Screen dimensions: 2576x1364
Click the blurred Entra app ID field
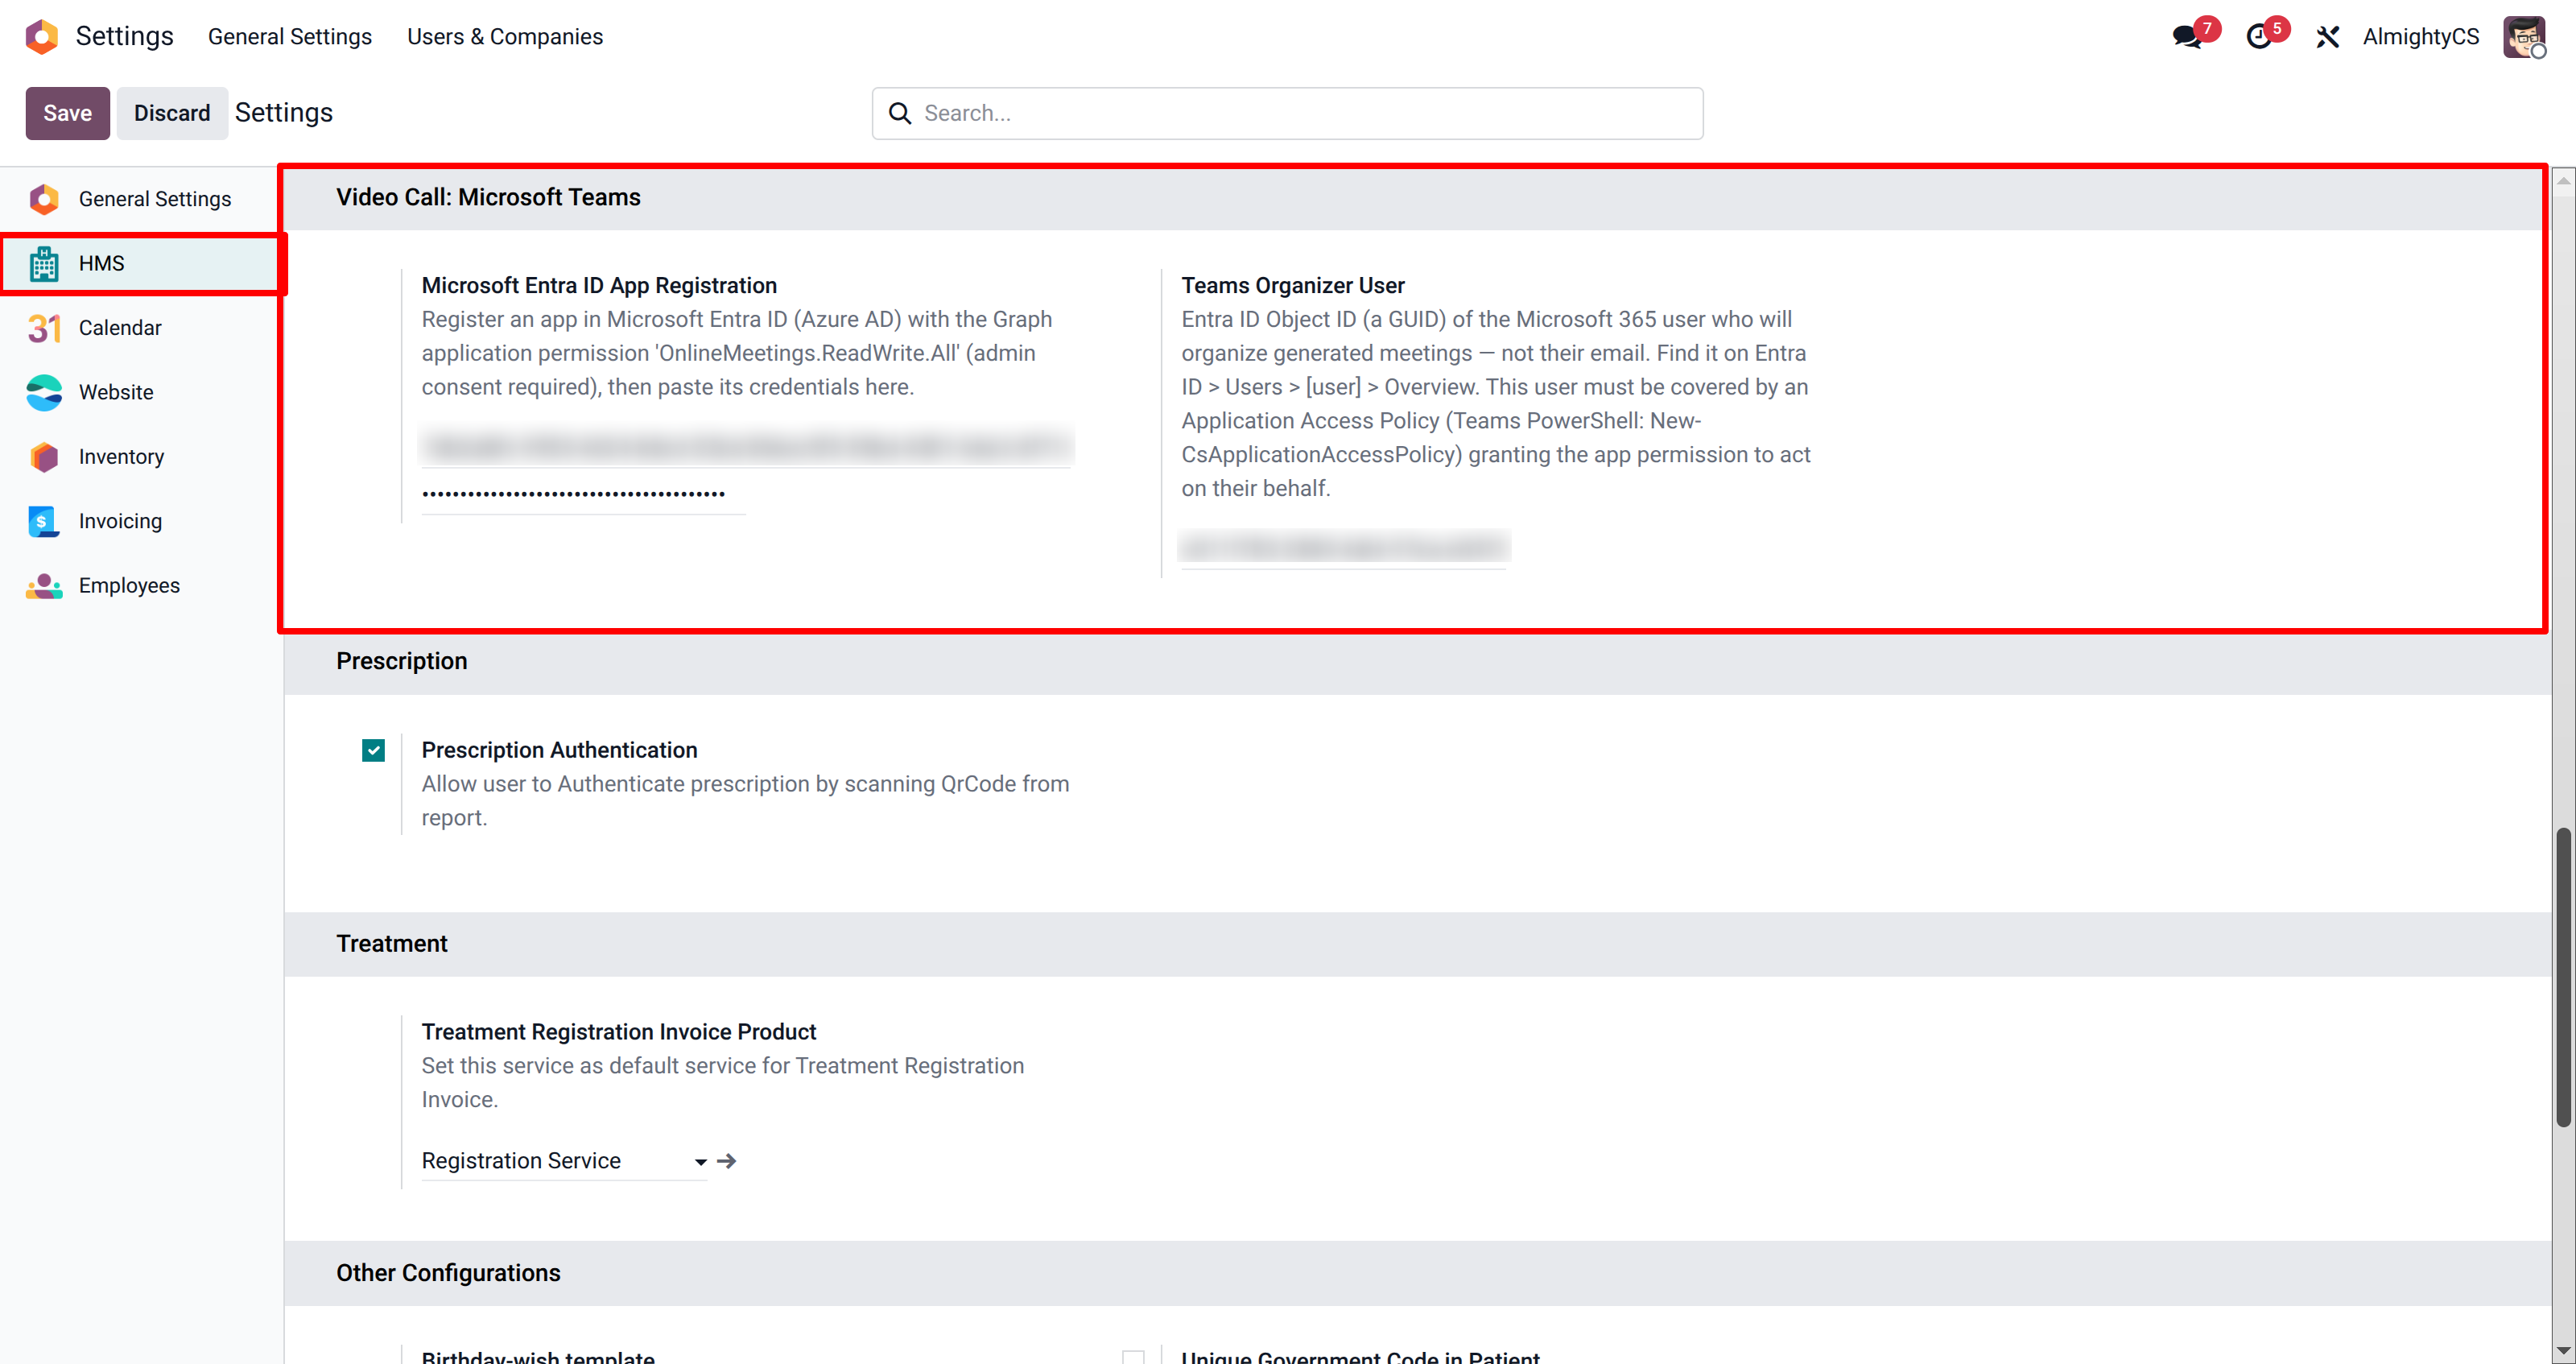747,446
